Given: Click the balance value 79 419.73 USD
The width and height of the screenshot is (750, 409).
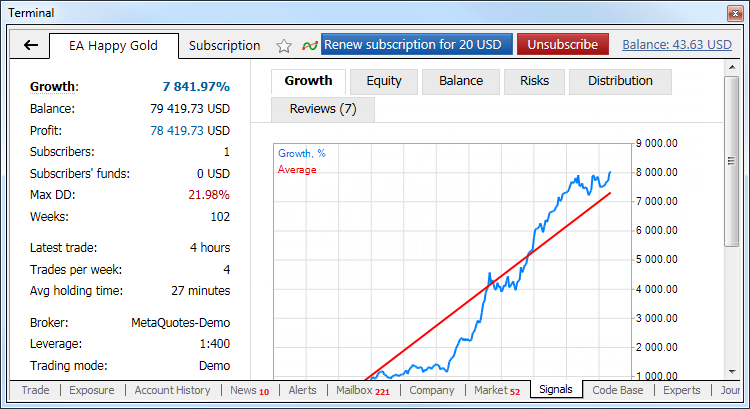Looking at the screenshot, I should (190, 109).
